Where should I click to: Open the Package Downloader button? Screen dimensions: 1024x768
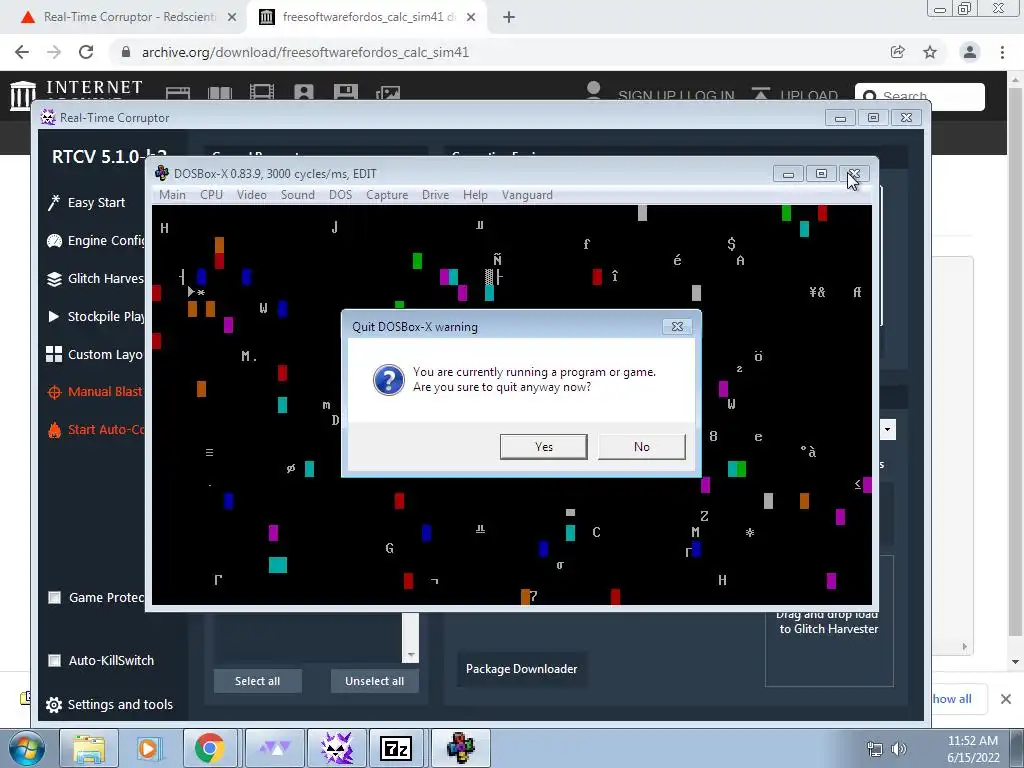point(521,669)
